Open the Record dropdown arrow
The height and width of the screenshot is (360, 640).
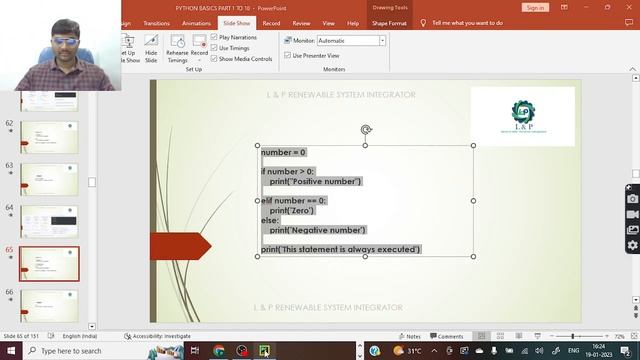200,60
